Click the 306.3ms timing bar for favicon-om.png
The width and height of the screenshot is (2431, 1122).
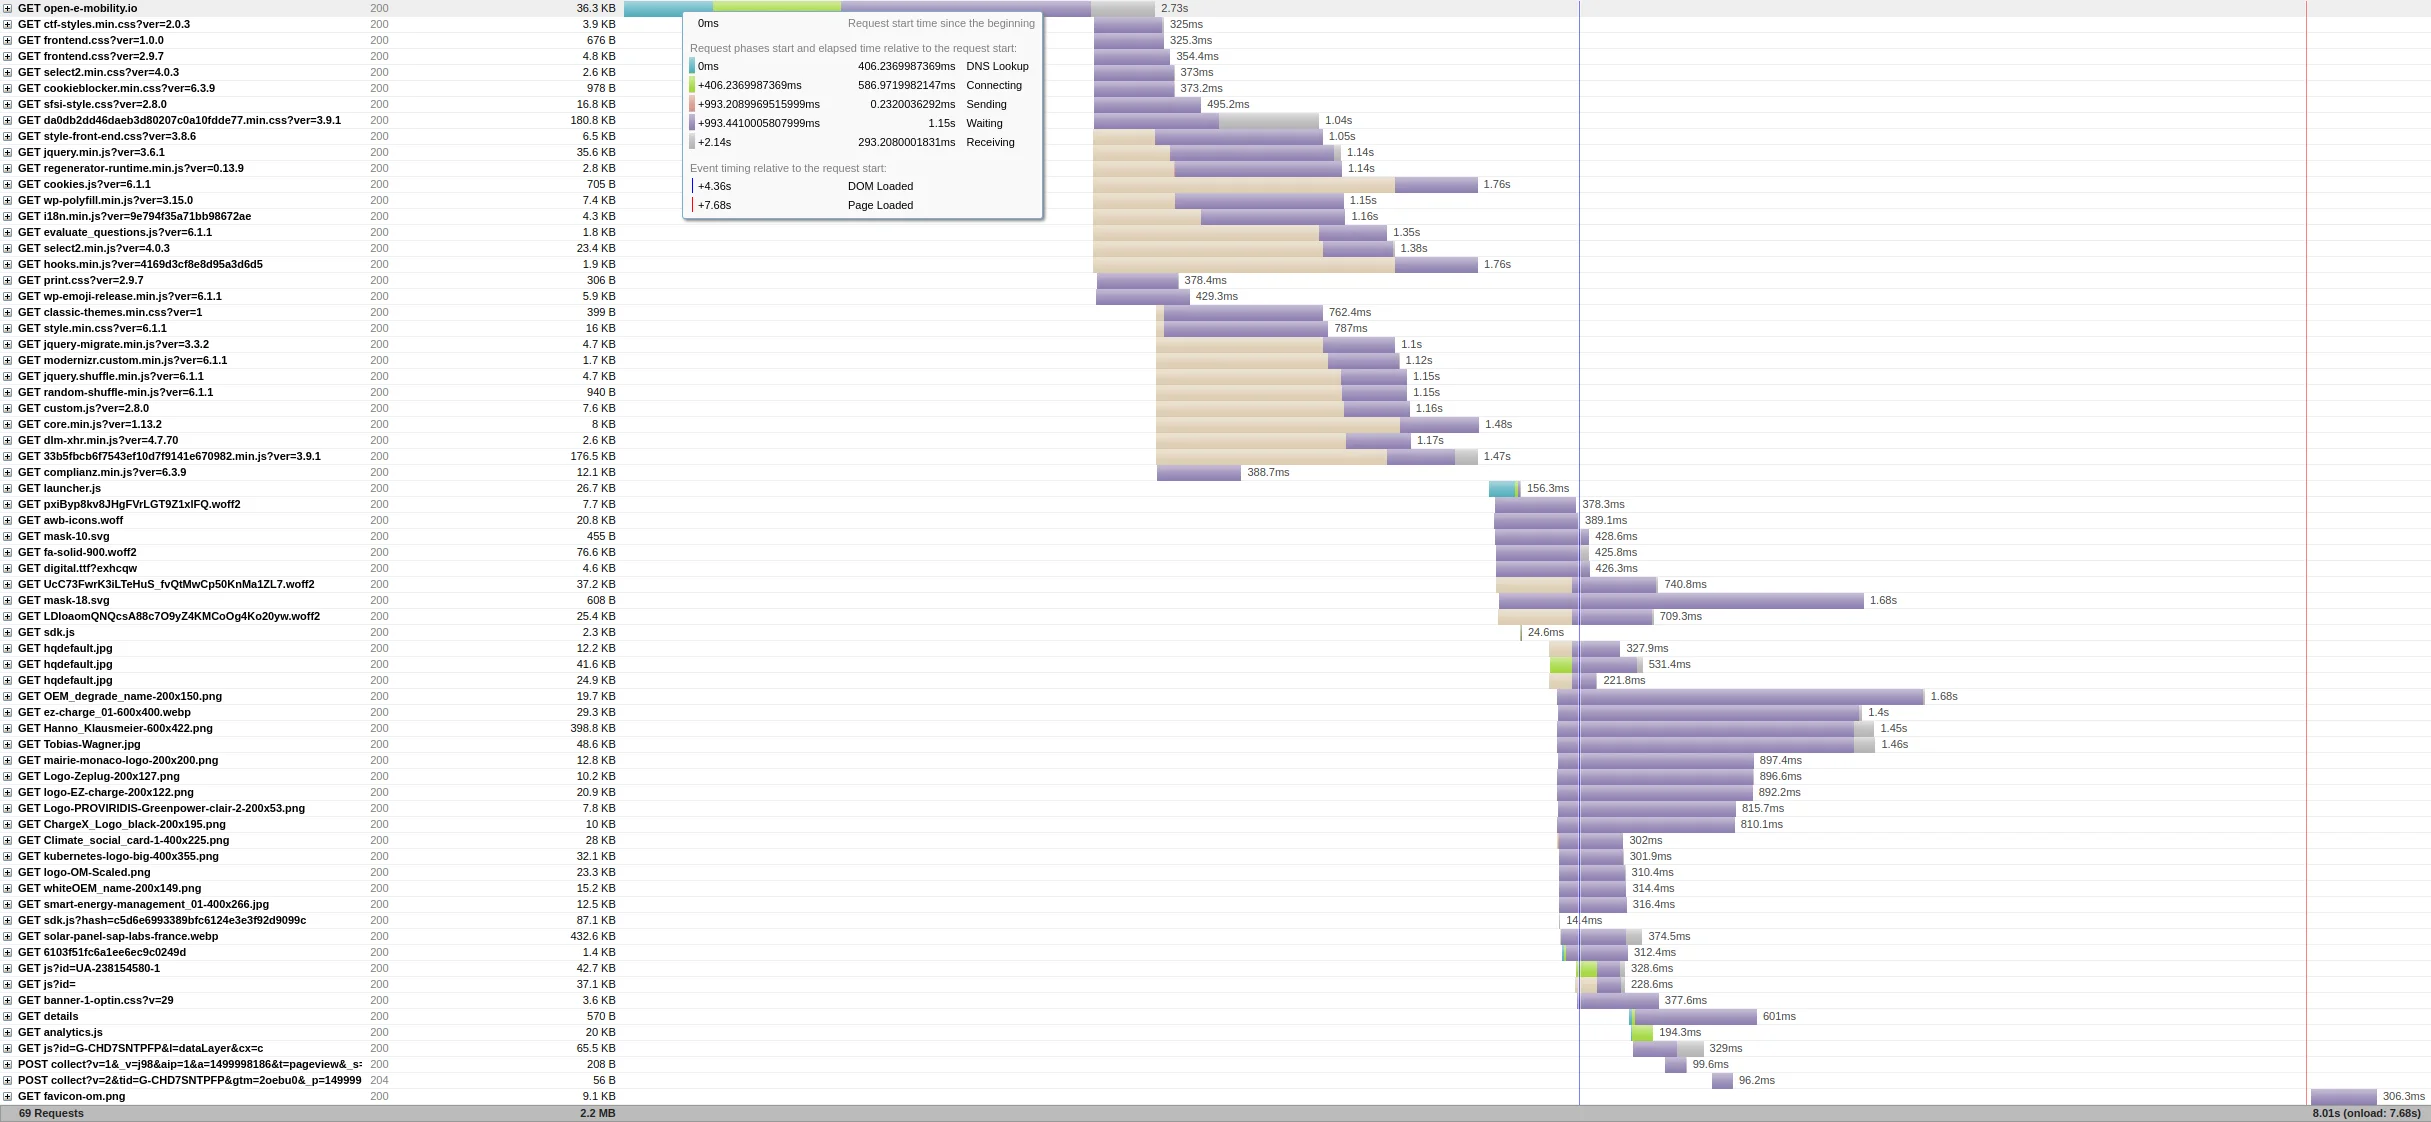pos(2342,1096)
